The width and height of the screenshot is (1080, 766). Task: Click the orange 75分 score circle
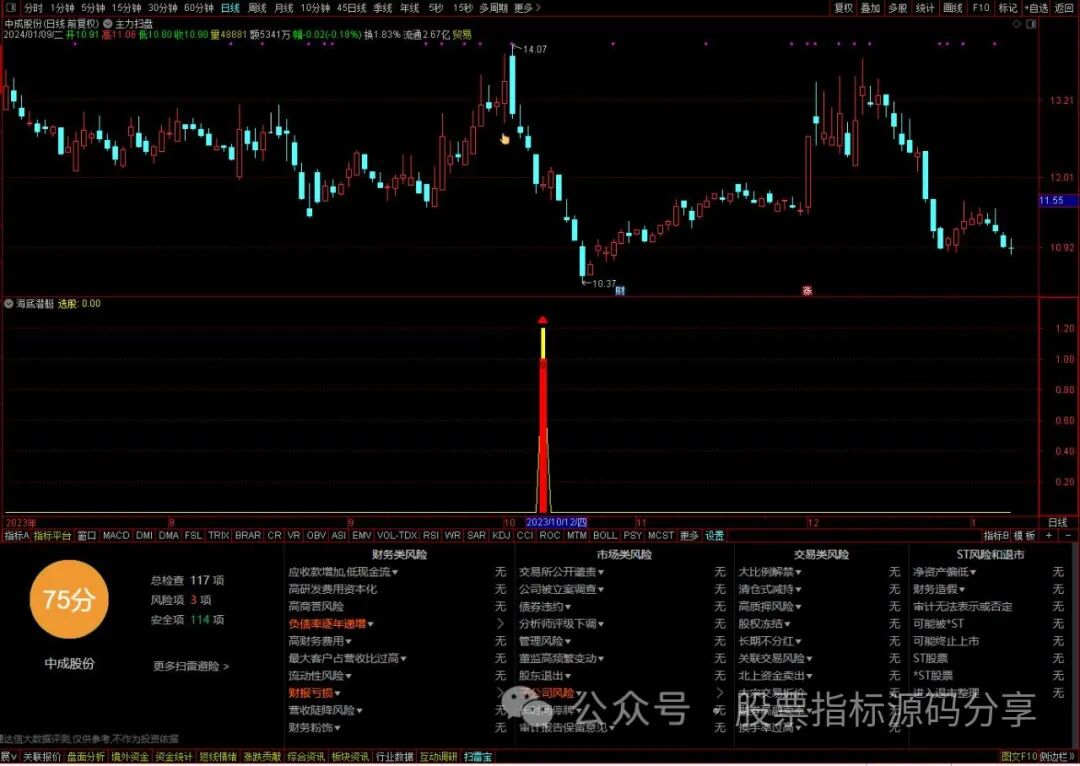(x=69, y=599)
